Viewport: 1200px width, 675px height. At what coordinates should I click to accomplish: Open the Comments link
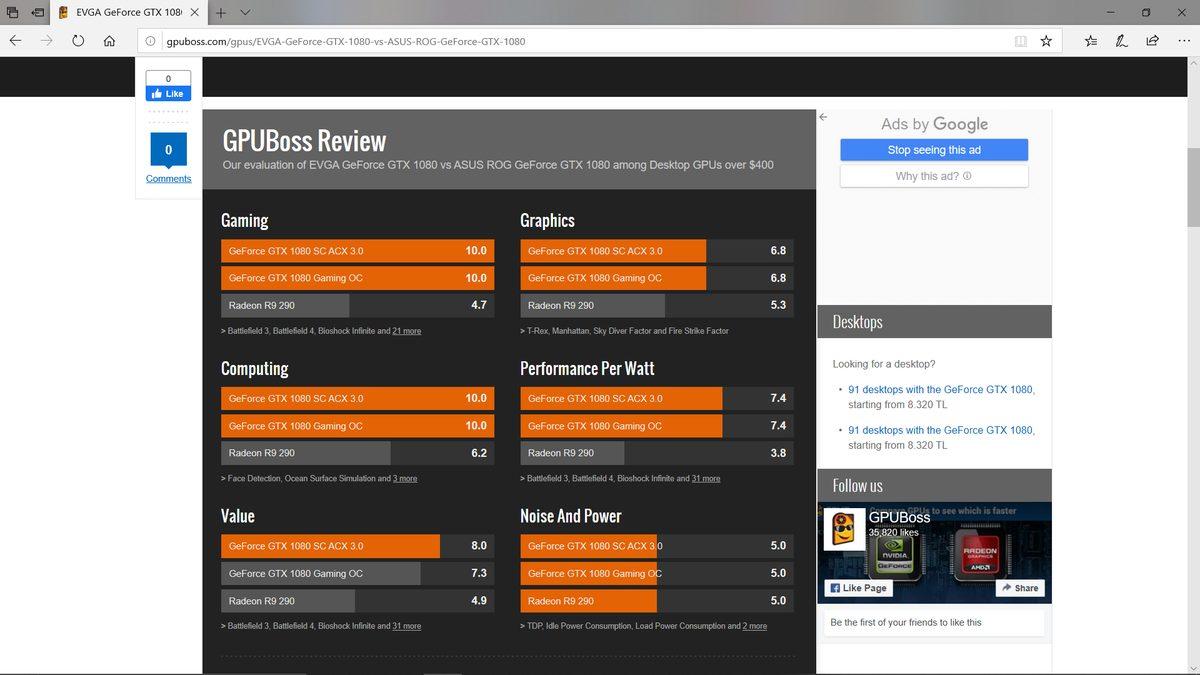(168, 179)
